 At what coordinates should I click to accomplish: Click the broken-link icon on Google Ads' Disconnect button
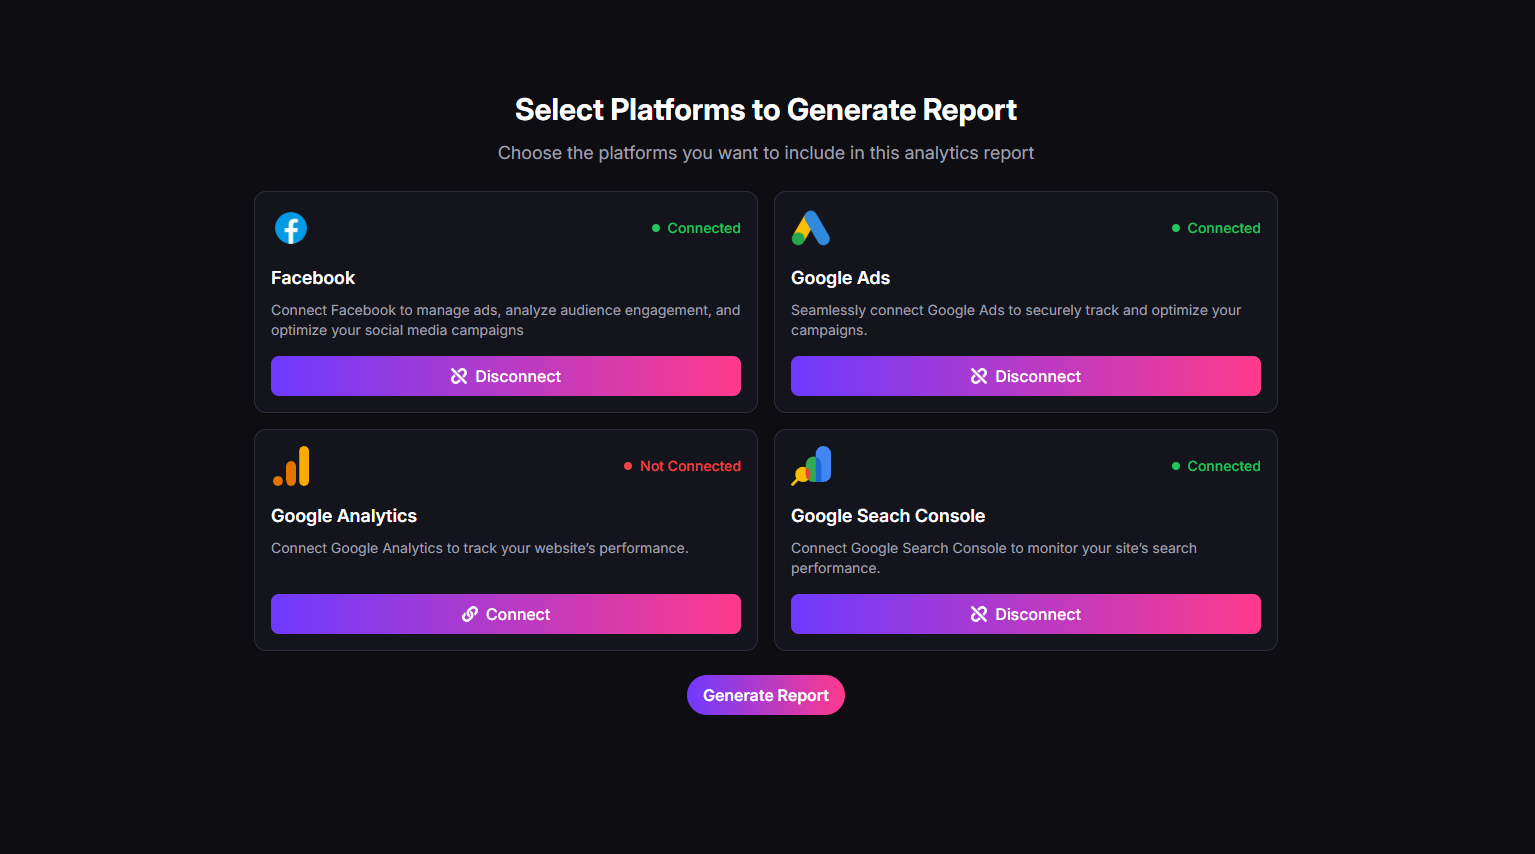point(978,375)
